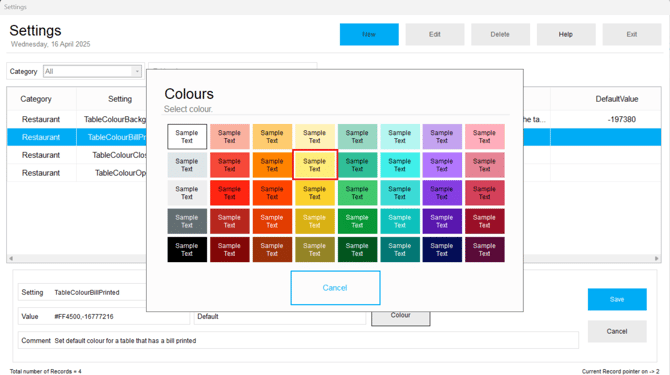670x375 pixels.
Task: Pick the pale aqua swatch in the lightest row
Action: coord(400,137)
